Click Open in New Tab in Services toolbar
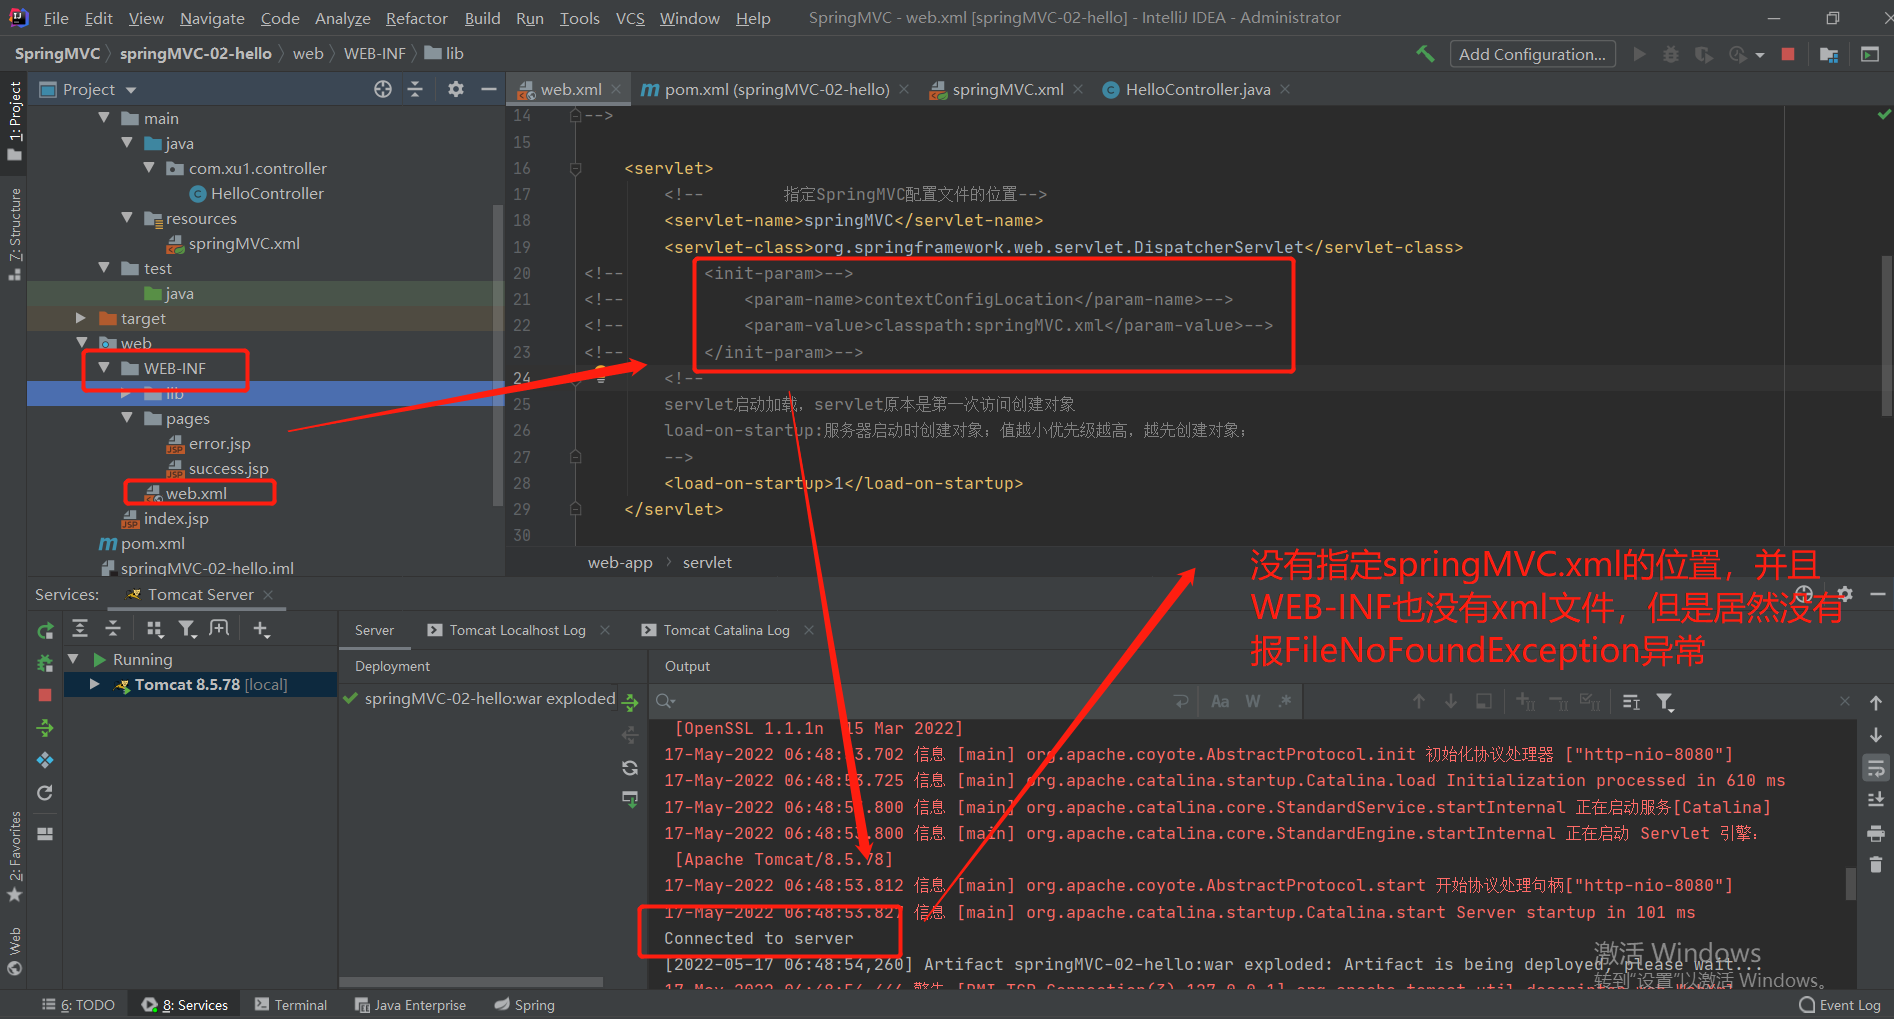1894x1019 pixels. click(219, 628)
